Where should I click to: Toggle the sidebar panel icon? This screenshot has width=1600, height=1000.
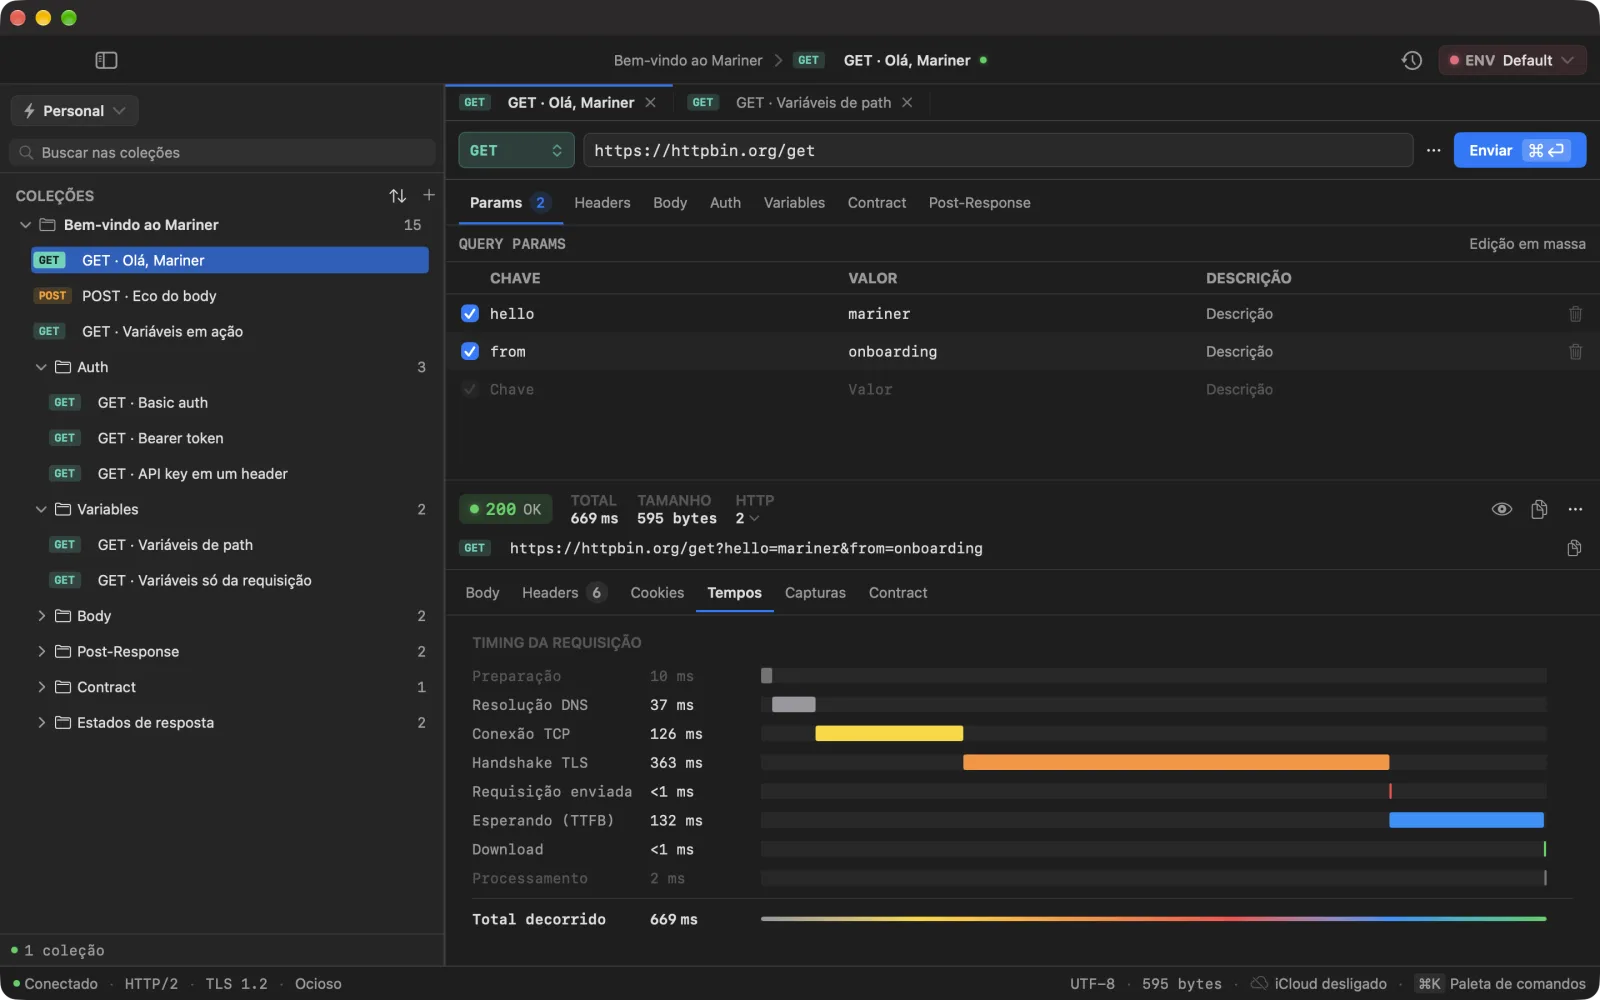106,60
